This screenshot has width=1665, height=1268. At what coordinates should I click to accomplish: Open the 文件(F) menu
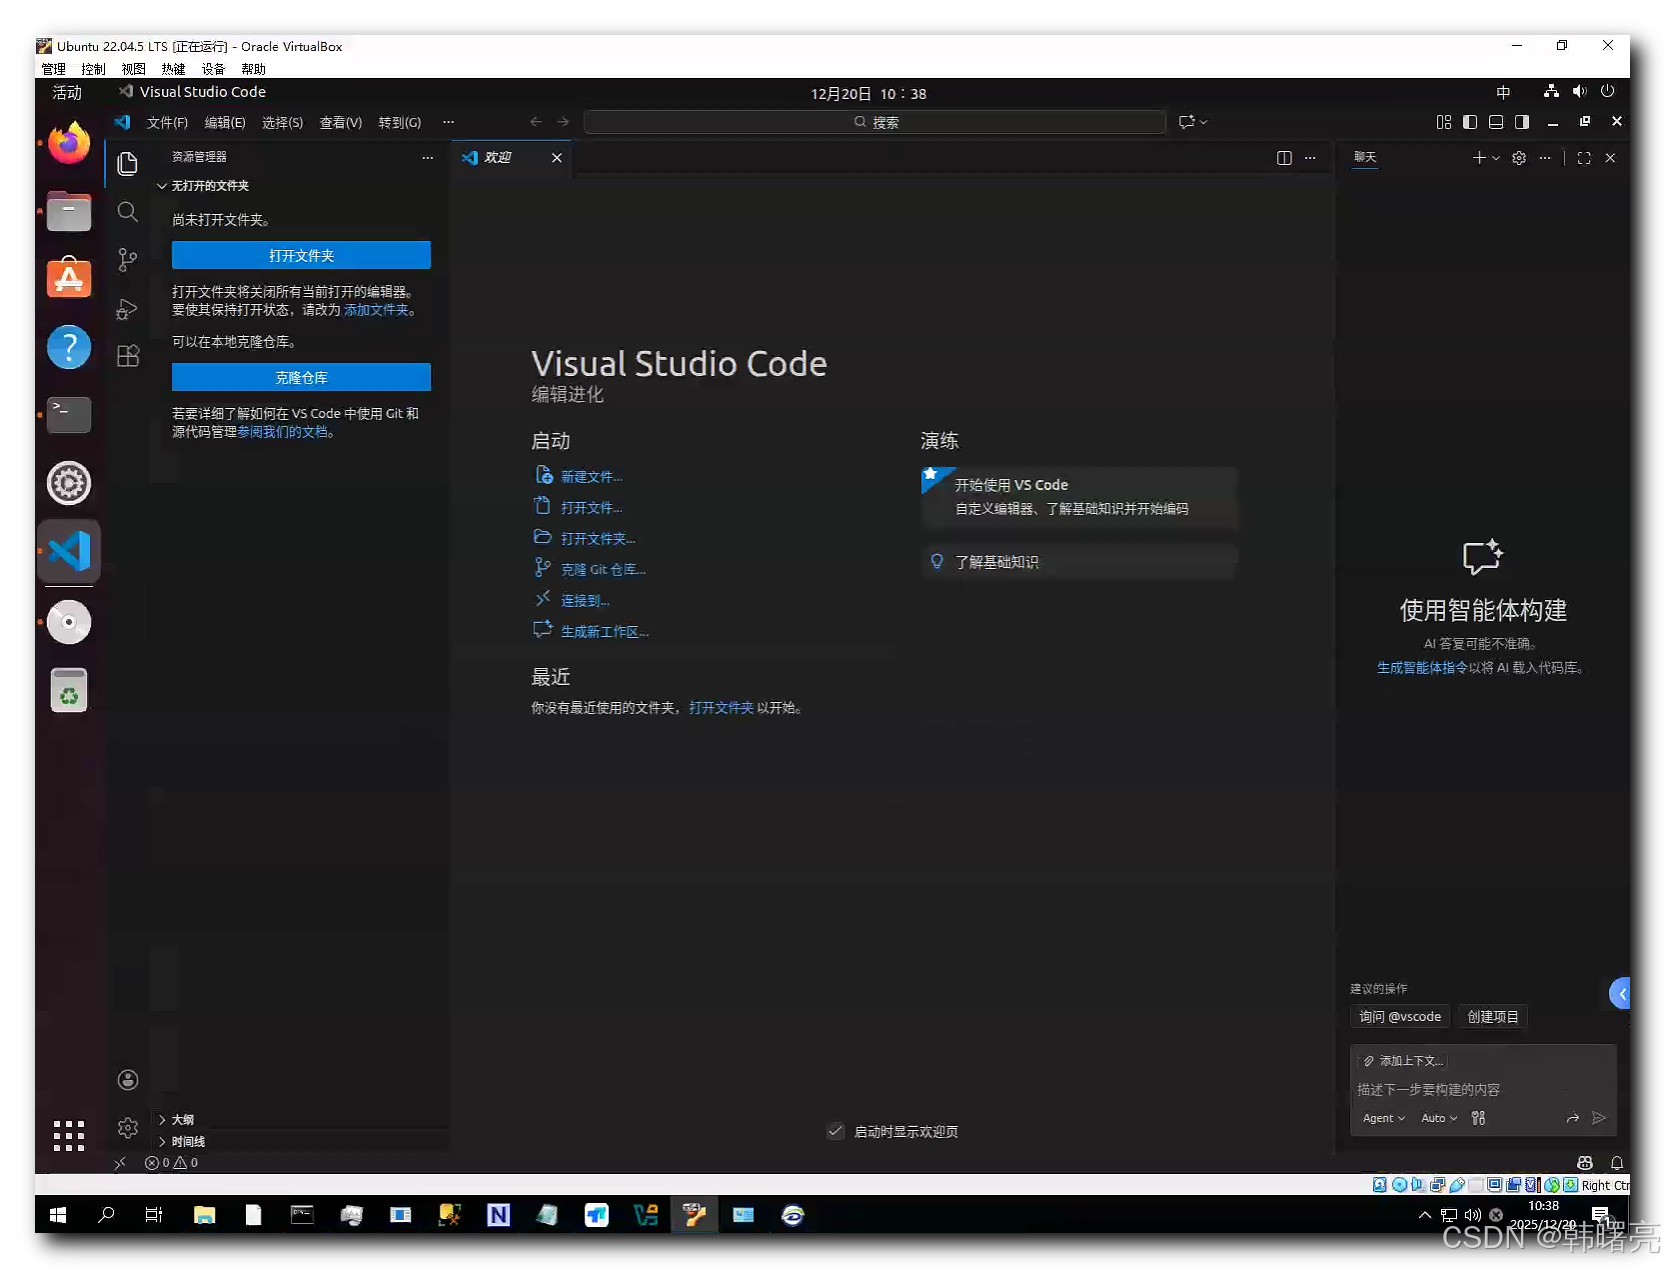(166, 122)
